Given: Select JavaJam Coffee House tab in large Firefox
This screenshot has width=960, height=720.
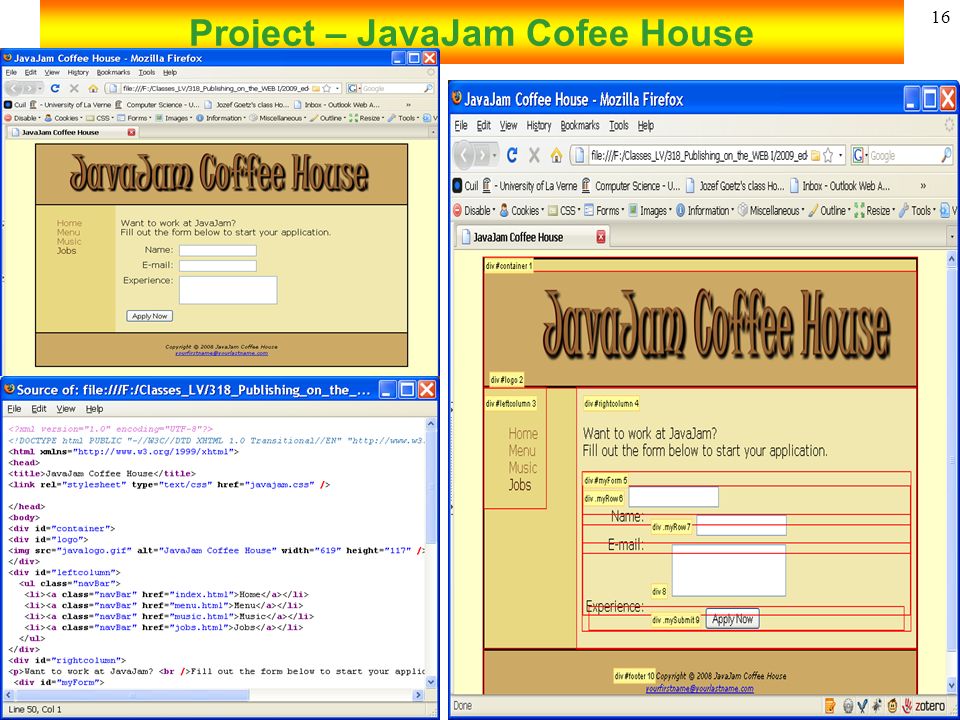Looking at the screenshot, I should [531, 237].
